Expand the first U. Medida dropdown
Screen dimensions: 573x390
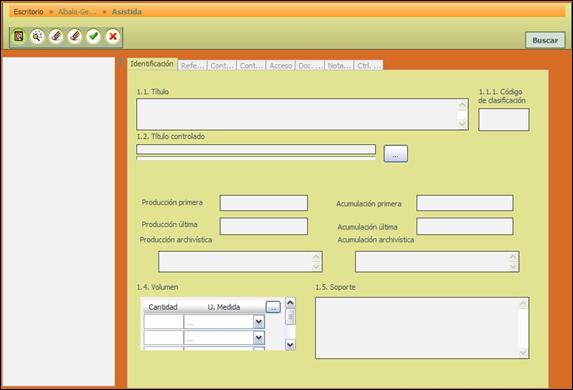[259, 322]
